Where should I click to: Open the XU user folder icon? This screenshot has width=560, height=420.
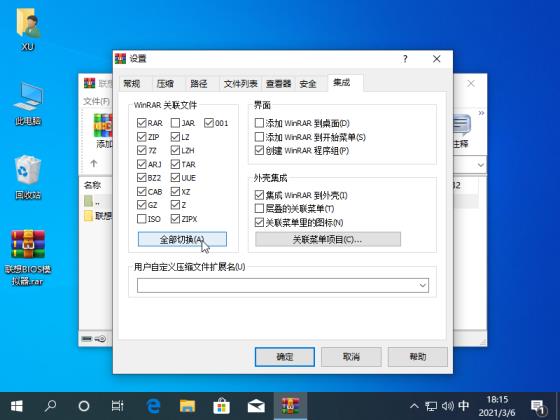click(28, 30)
